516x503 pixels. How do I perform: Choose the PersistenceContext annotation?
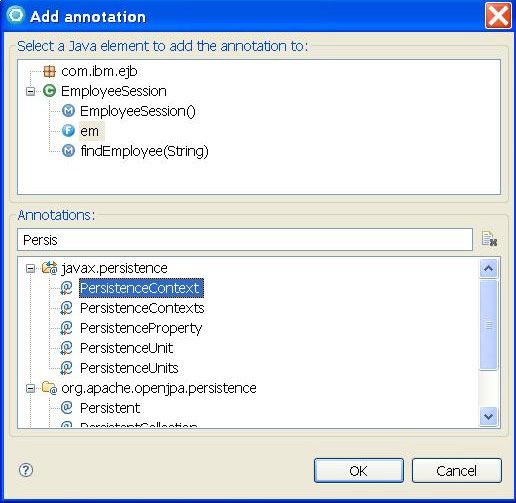(x=141, y=288)
